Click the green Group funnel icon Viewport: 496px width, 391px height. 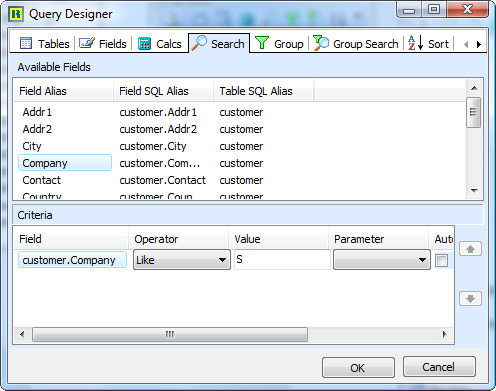pos(262,43)
